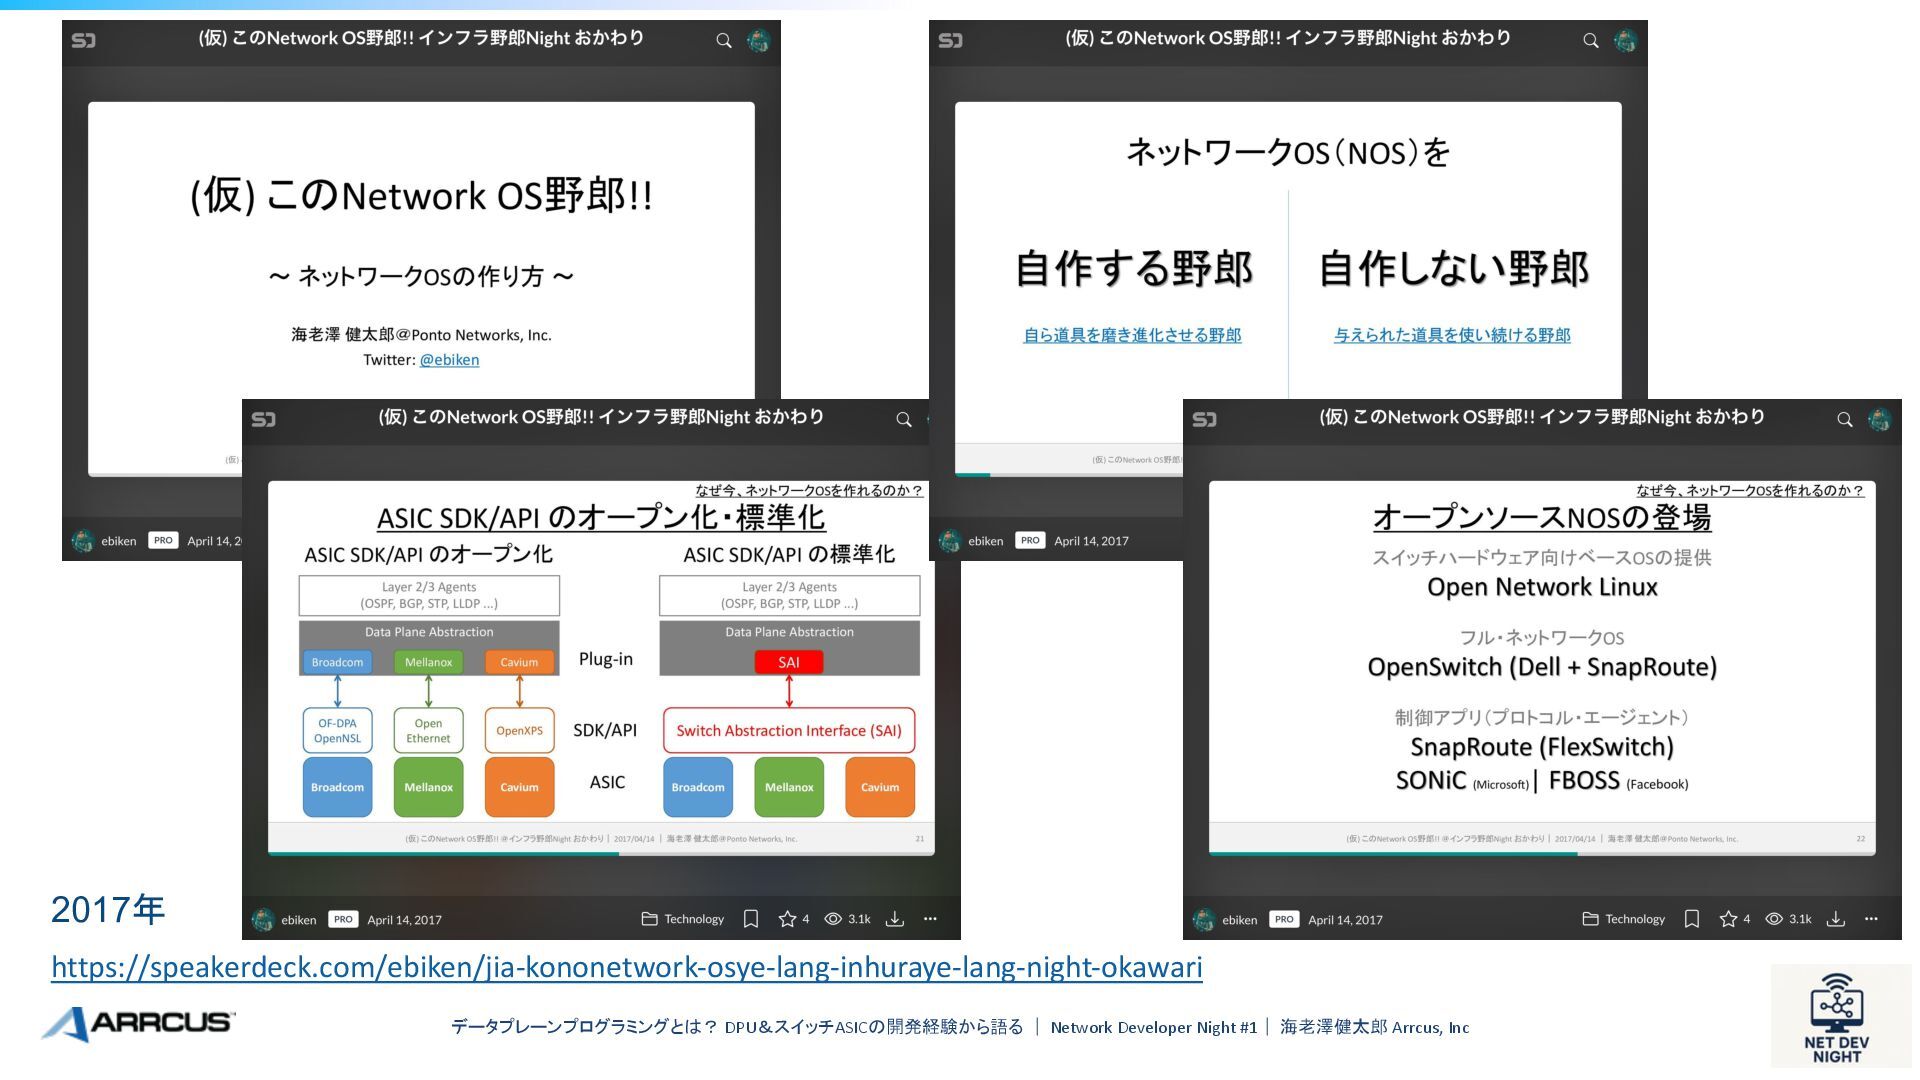
Task: Click the search icon in top-left deck header
Action: coord(723,41)
